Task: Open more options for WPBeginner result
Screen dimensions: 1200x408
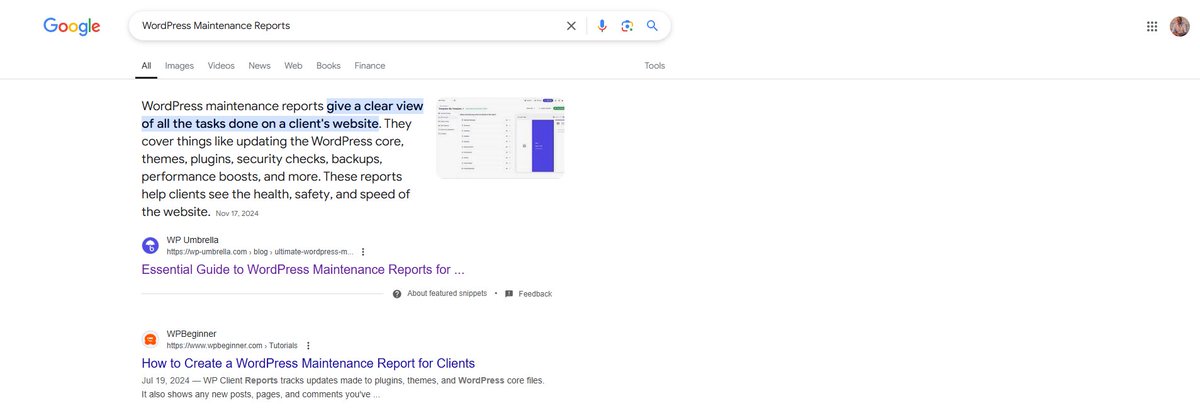Action: 308,345
